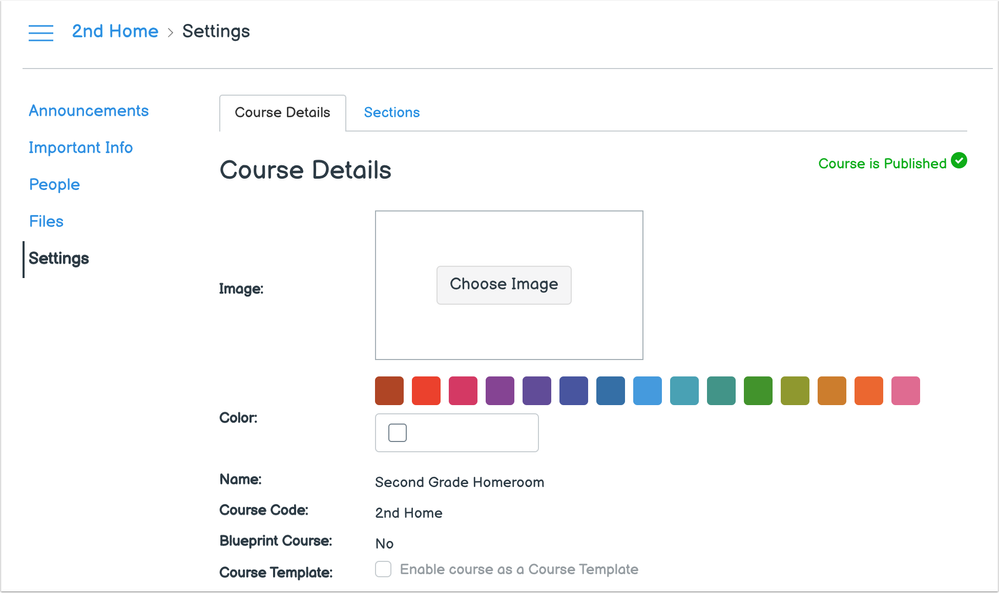The image size is (999, 593).
Task: Pick the olive color swatch
Action: pyautogui.click(x=795, y=390)
